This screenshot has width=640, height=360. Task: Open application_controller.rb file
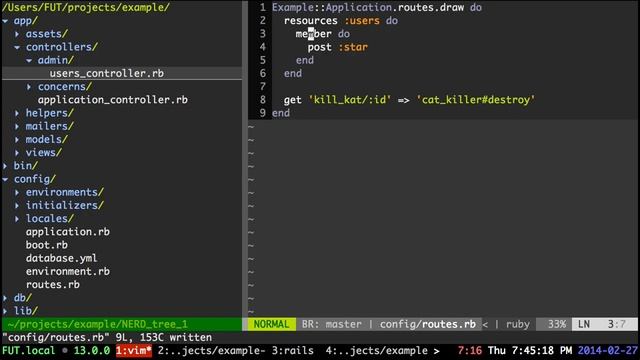click(113, 100)
